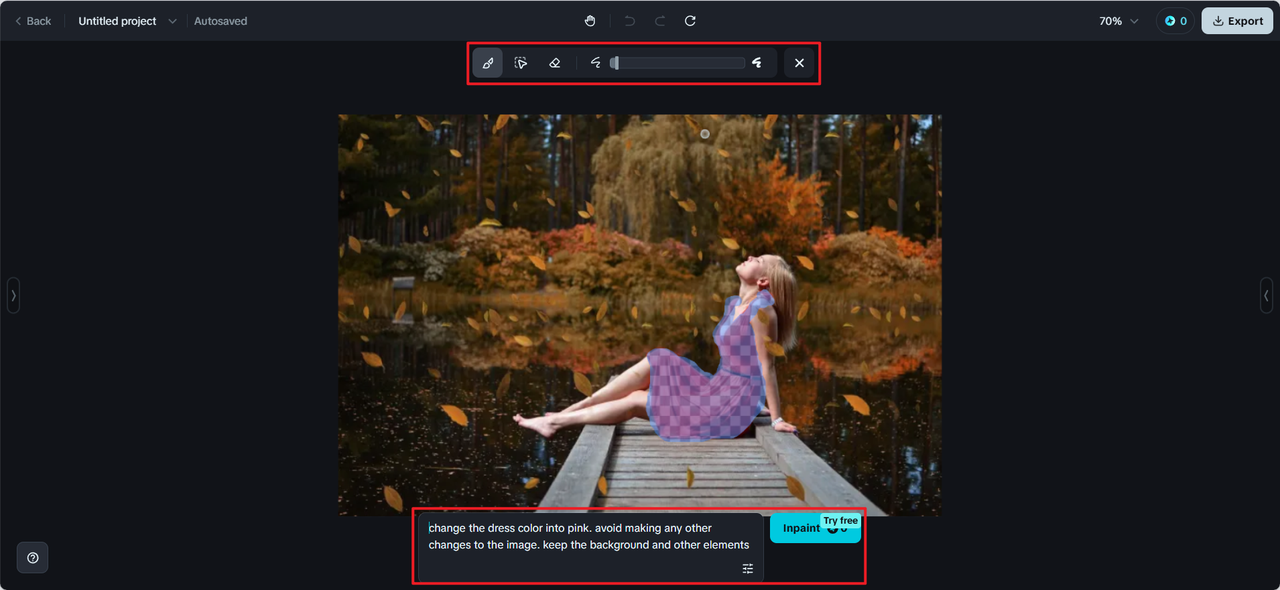Click the Autosaved status text
Viewport: 1280px width, 590px height.
(221, 21)
